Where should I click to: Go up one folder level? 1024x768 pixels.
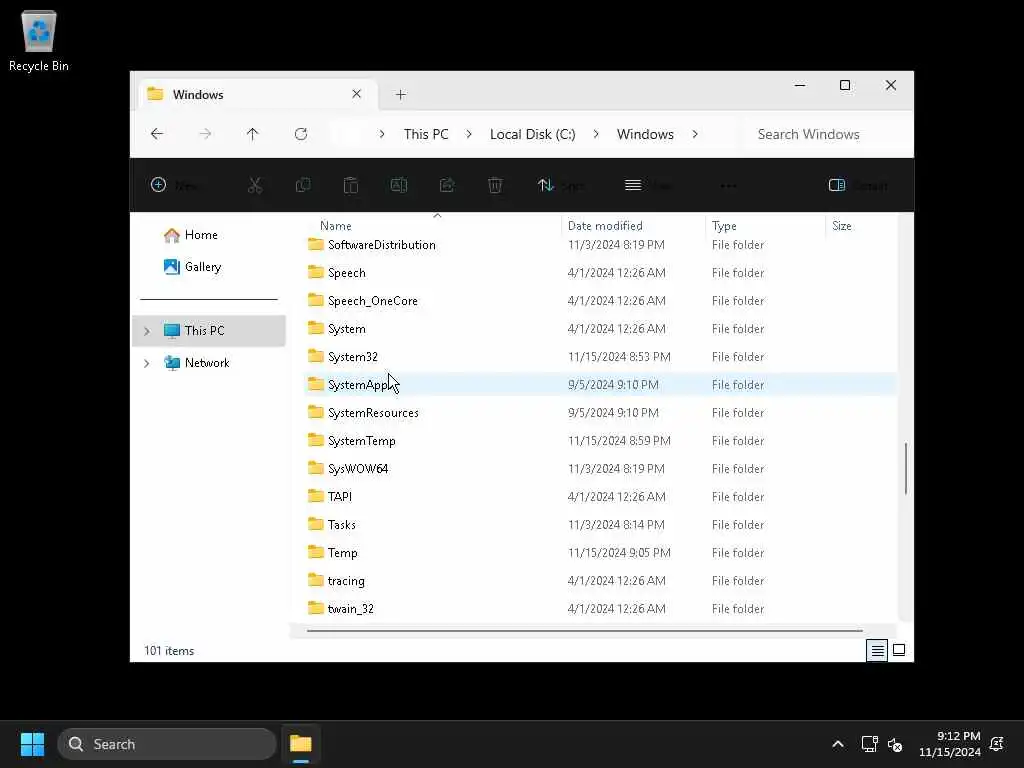click(253, 134)
